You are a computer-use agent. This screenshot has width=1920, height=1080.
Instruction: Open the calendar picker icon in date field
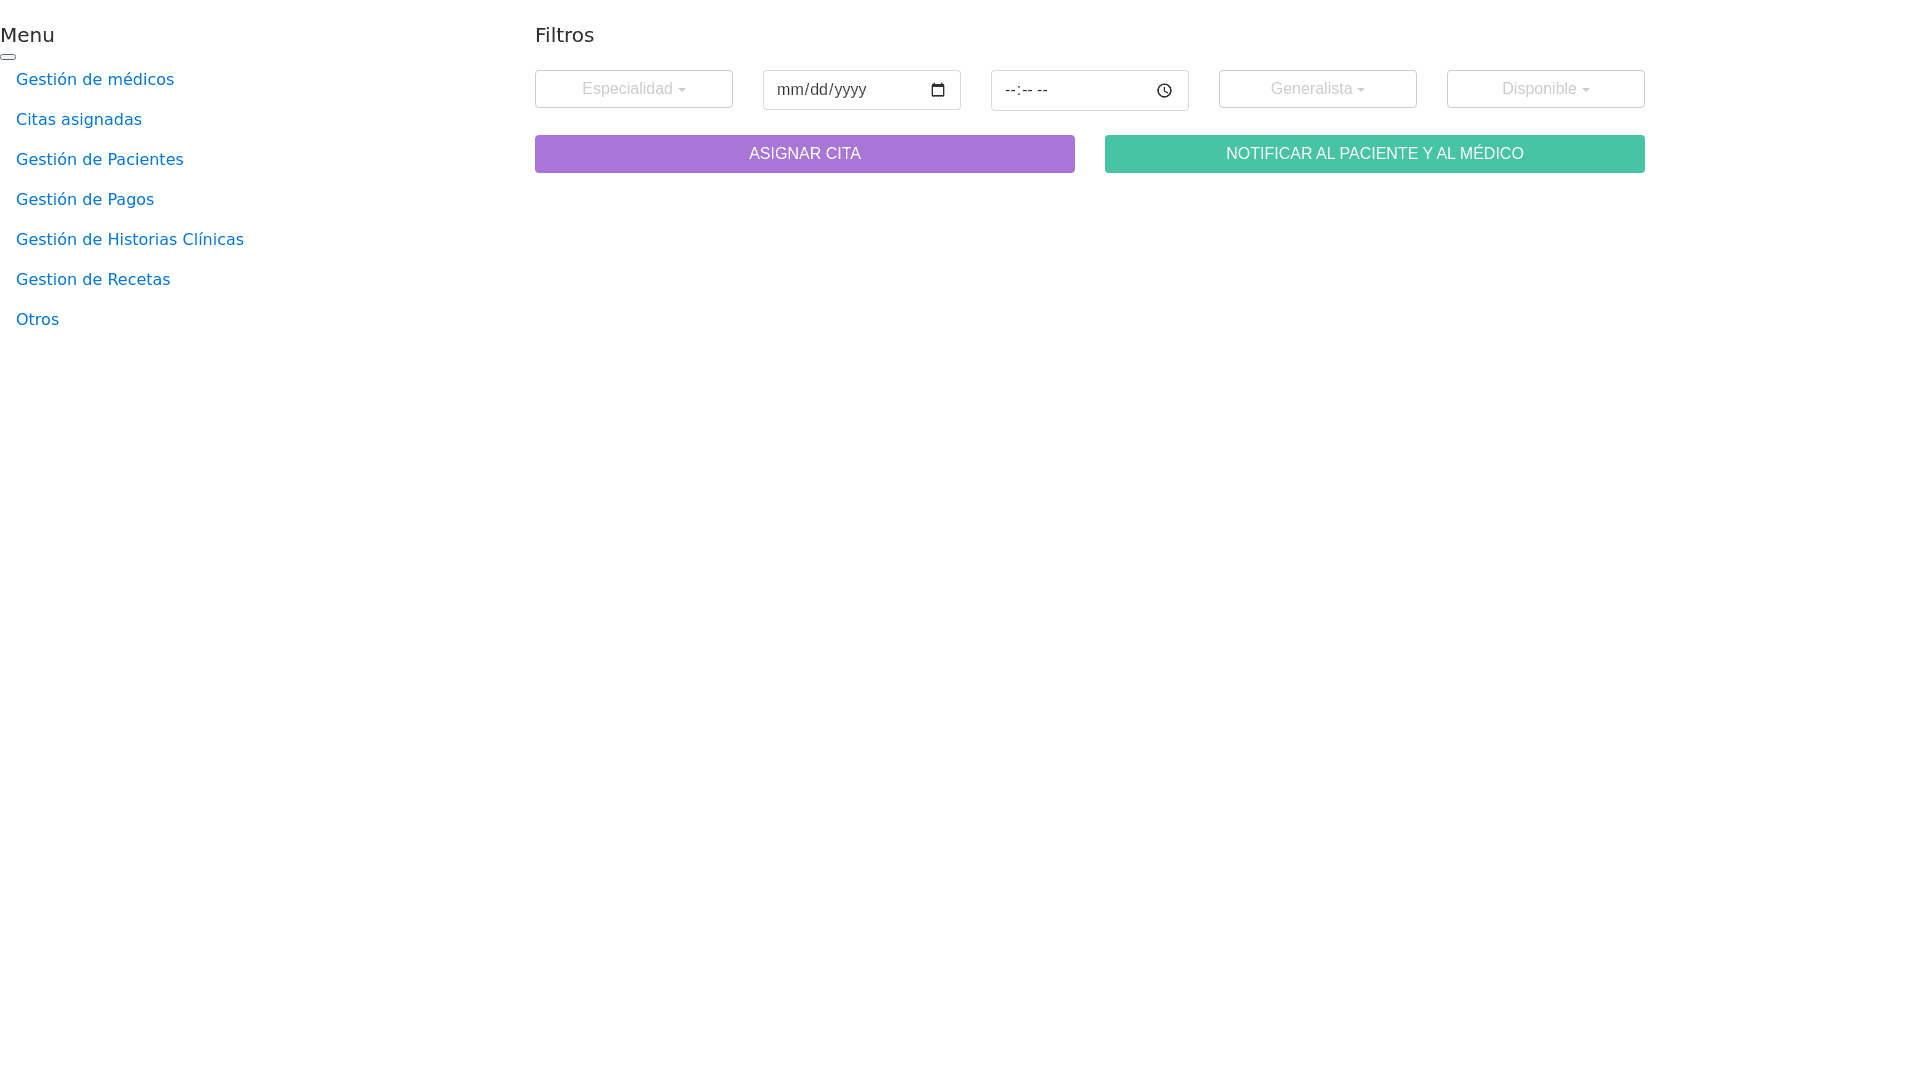click(x=937, y=90)
